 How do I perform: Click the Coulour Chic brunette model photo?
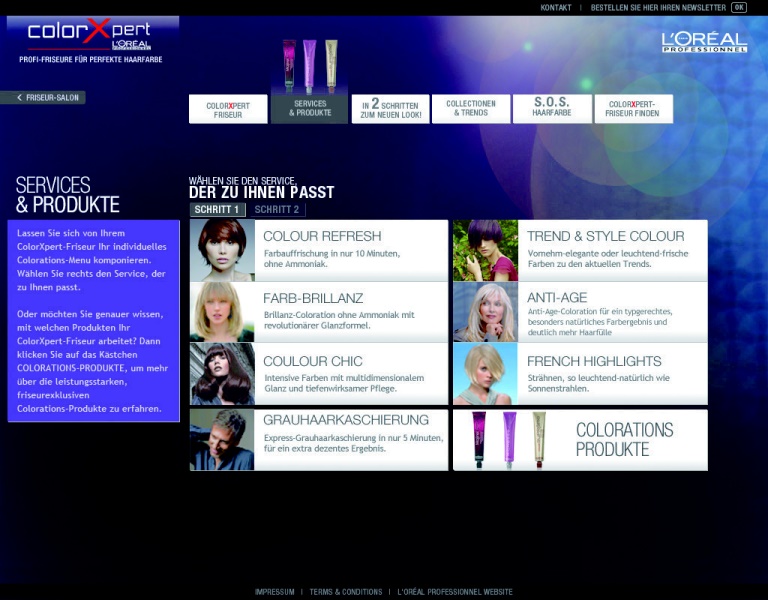pyautogui.click(x=222, y=374)
